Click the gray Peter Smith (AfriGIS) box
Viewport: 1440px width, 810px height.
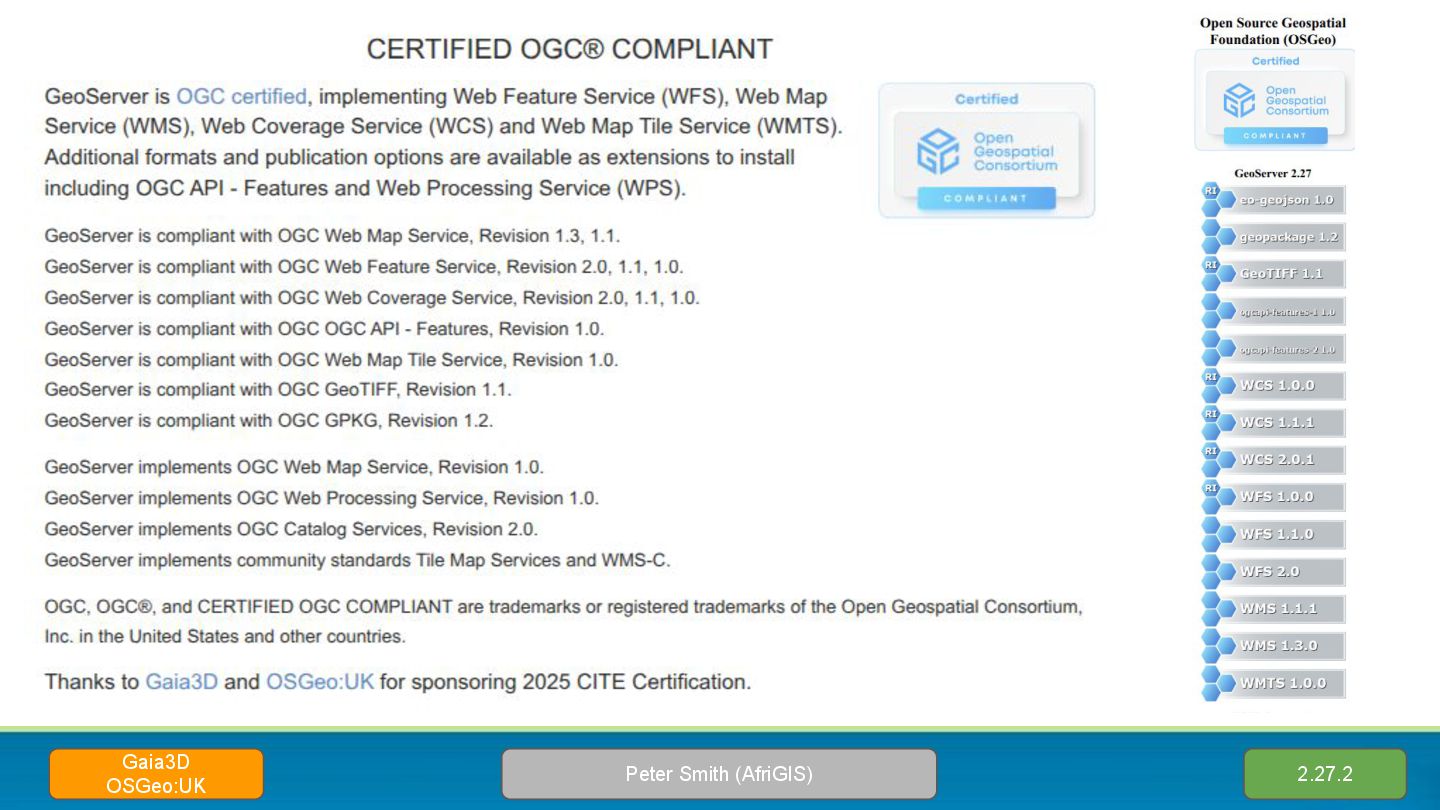click(x=719, y=774)
